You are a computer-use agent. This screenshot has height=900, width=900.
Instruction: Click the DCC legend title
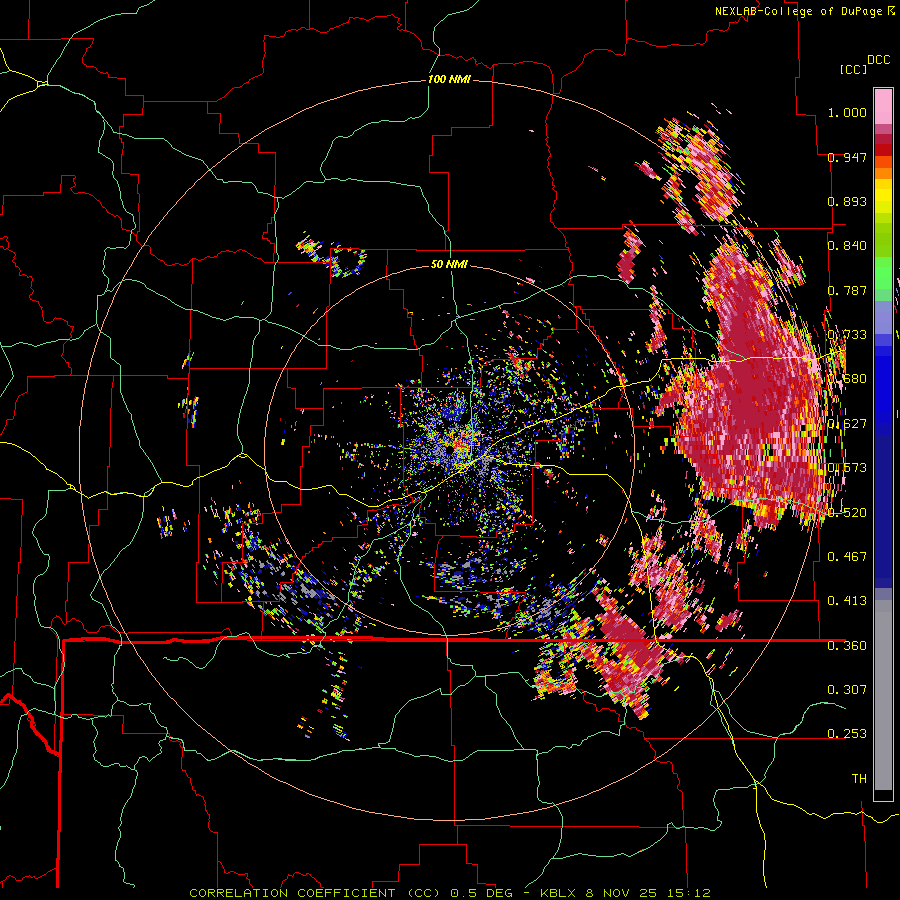[878, 60]
